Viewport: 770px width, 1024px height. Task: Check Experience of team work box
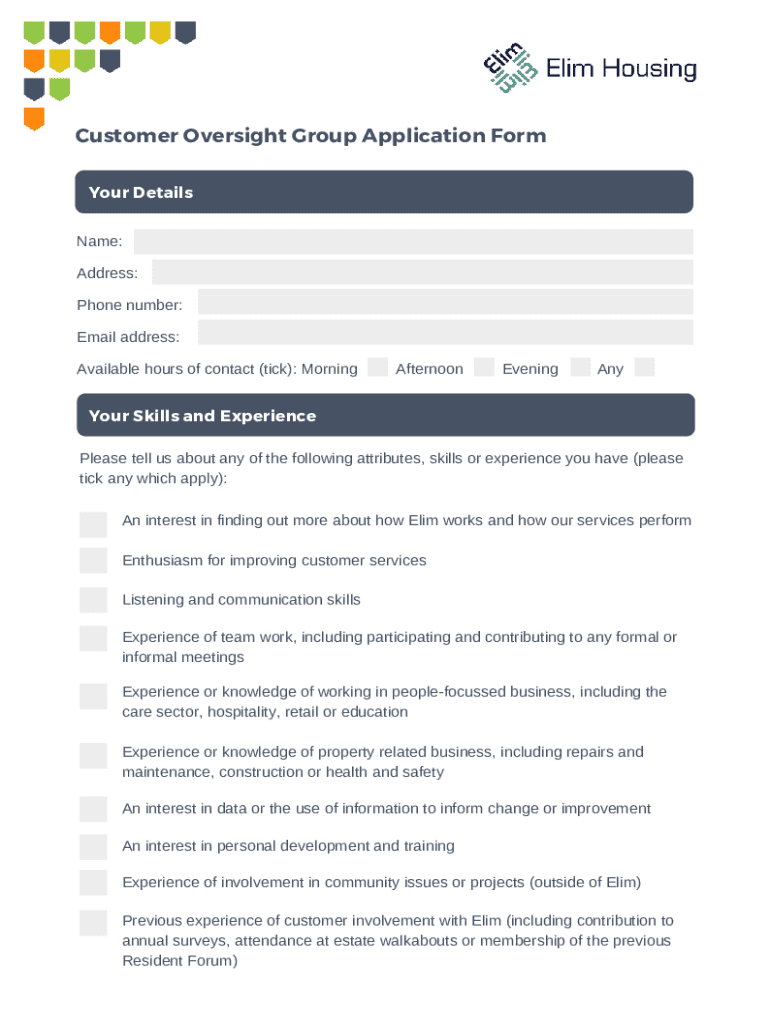93,639
